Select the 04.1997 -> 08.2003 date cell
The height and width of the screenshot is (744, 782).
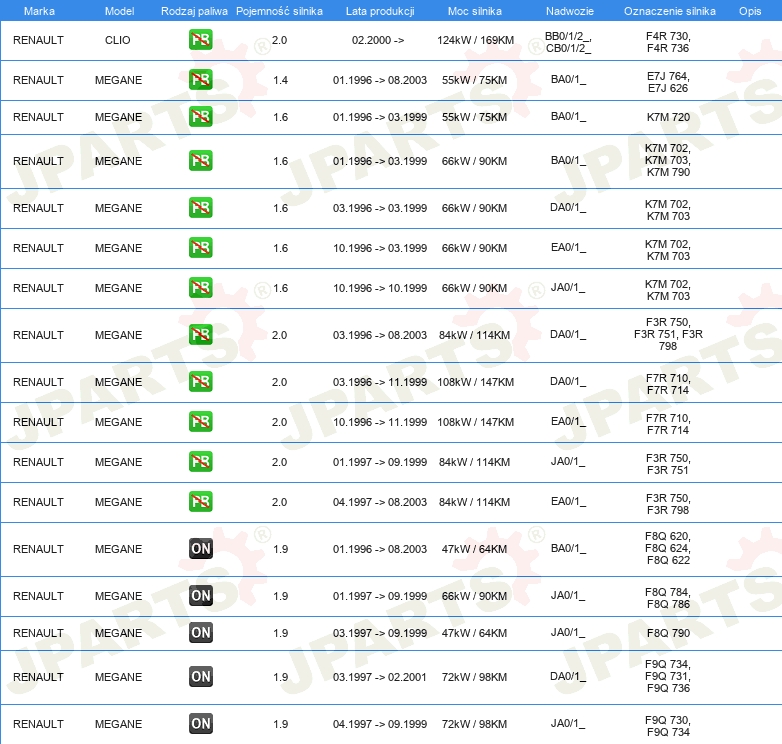click(380, 502)
